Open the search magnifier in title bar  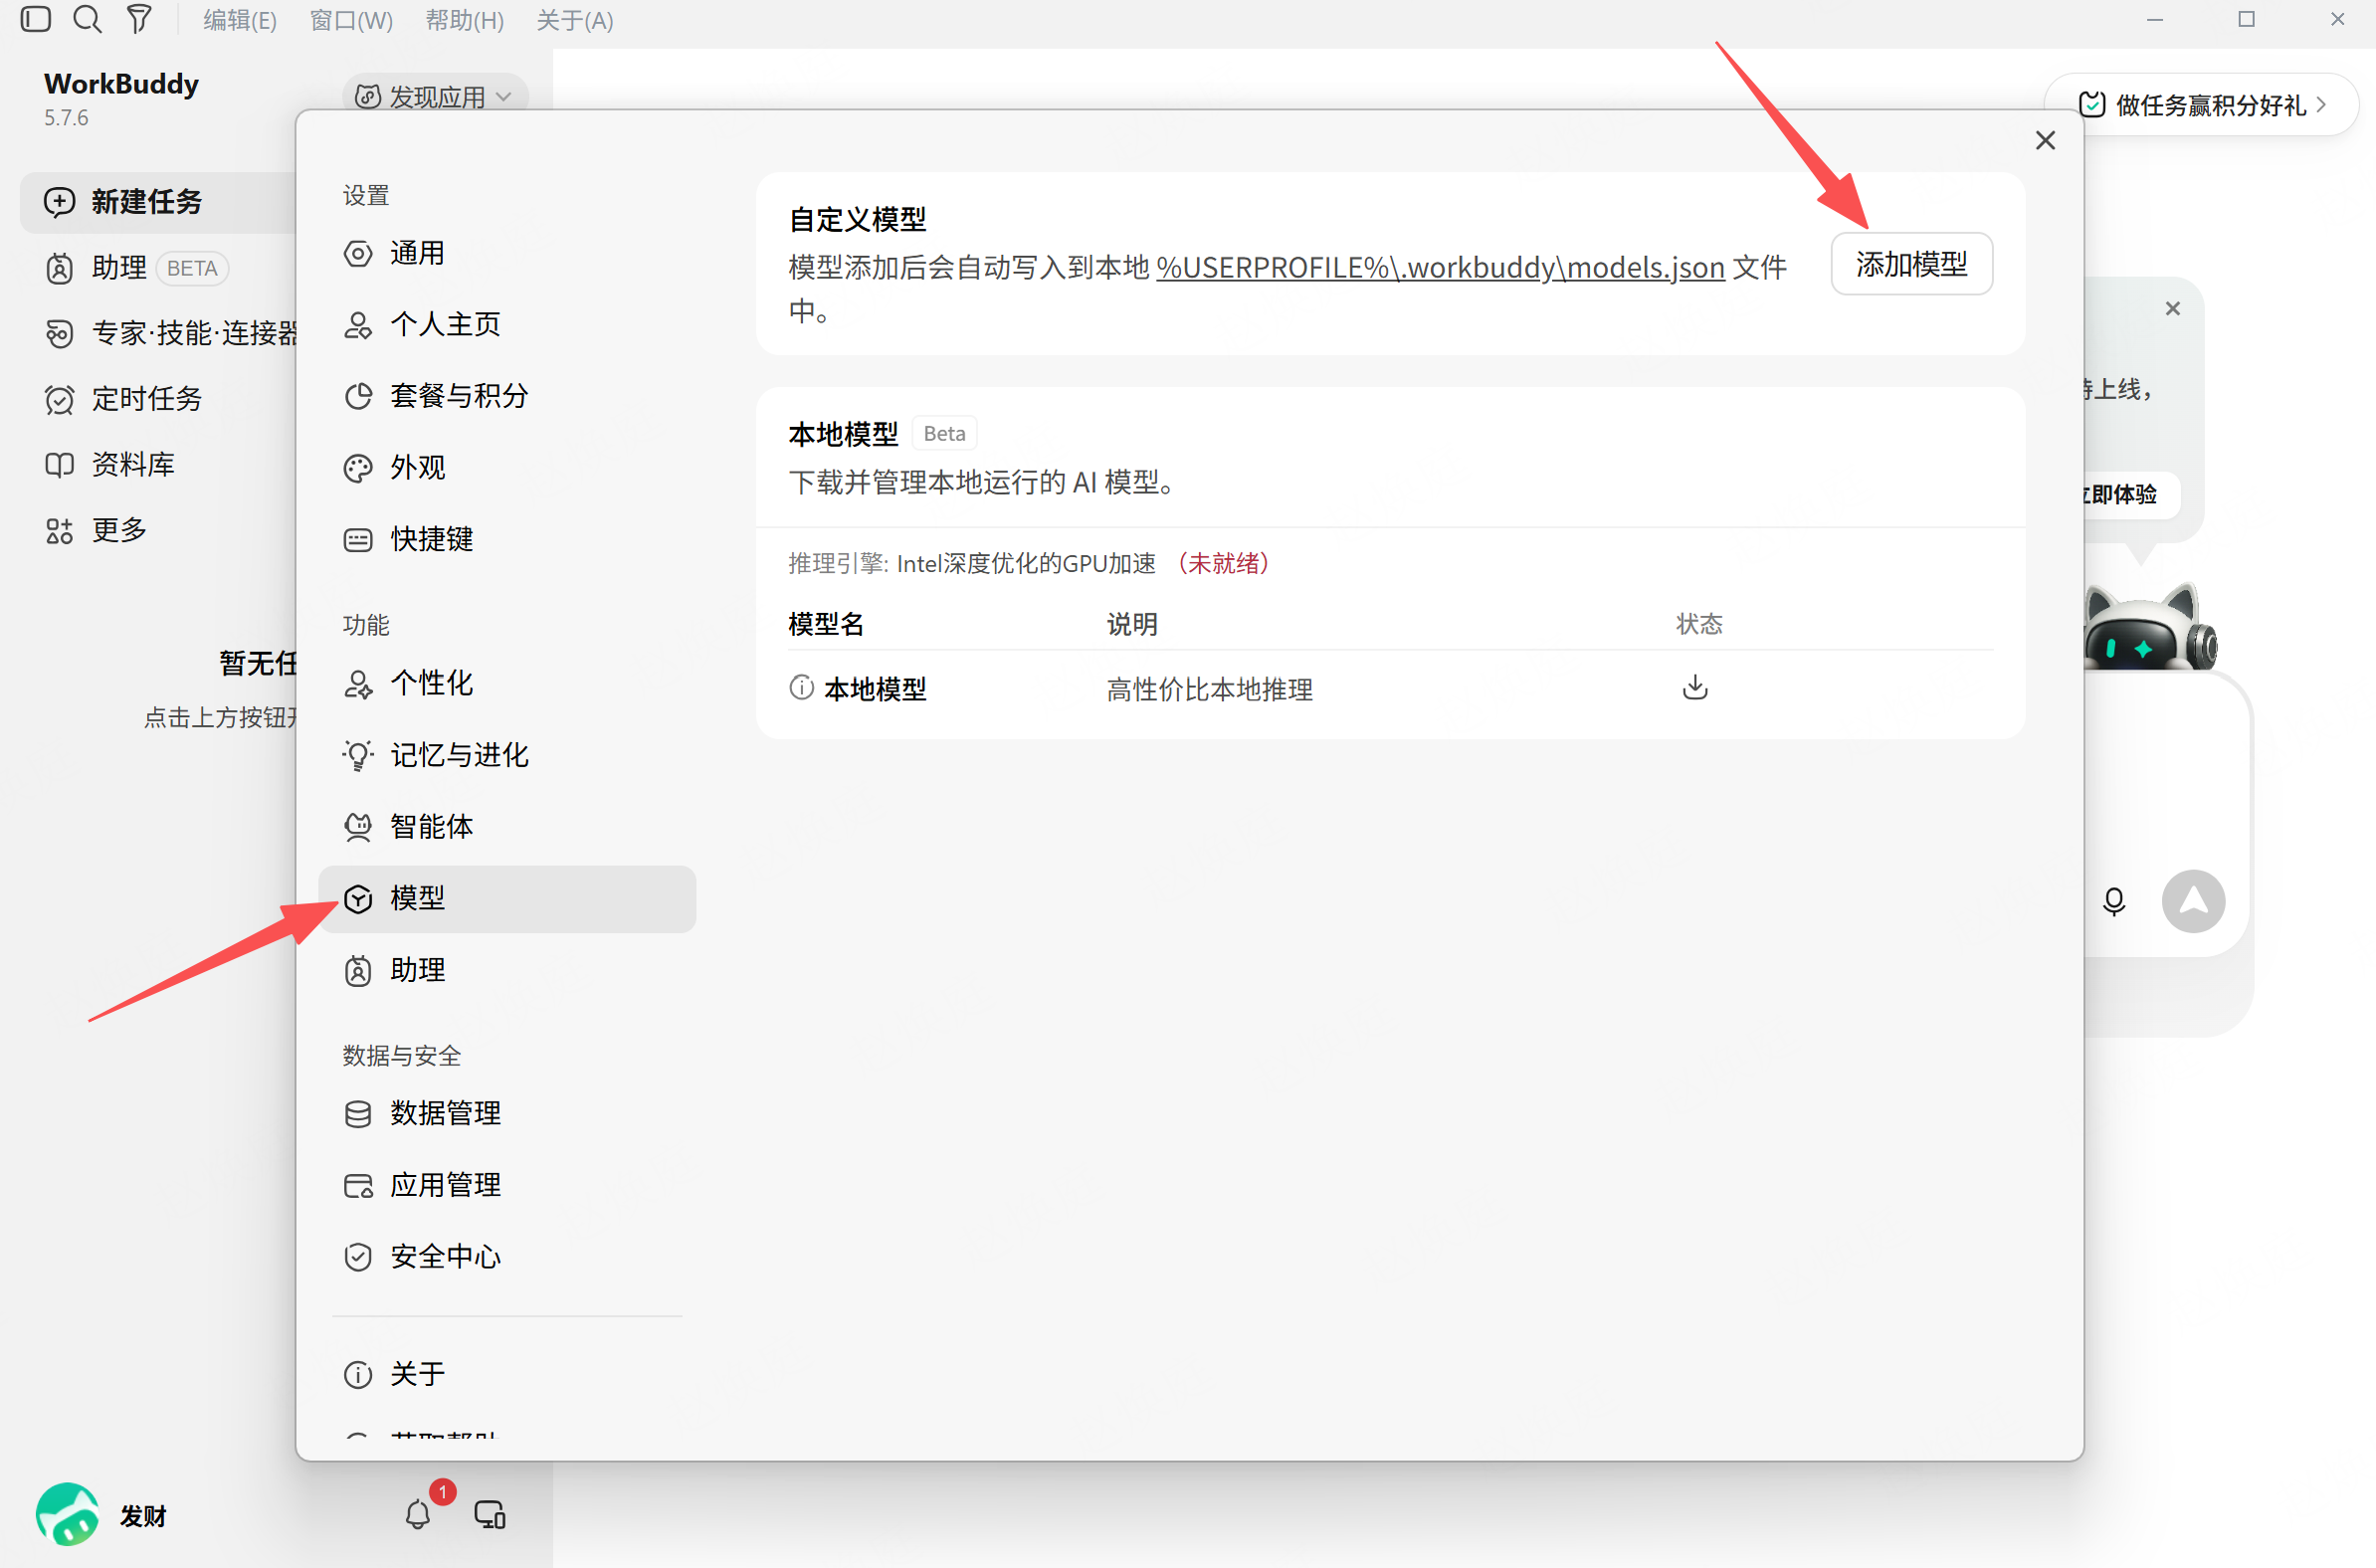[x=88, y=19]
